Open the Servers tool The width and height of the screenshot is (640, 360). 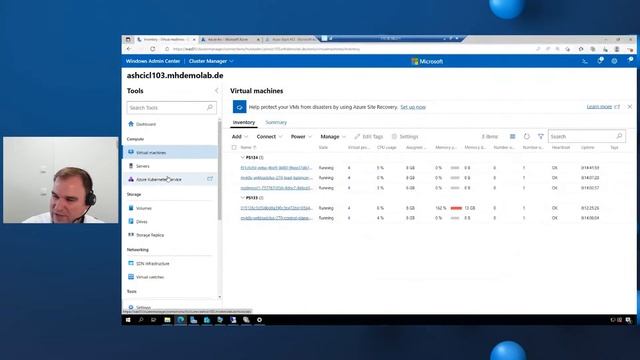click(x=142, y=166)
